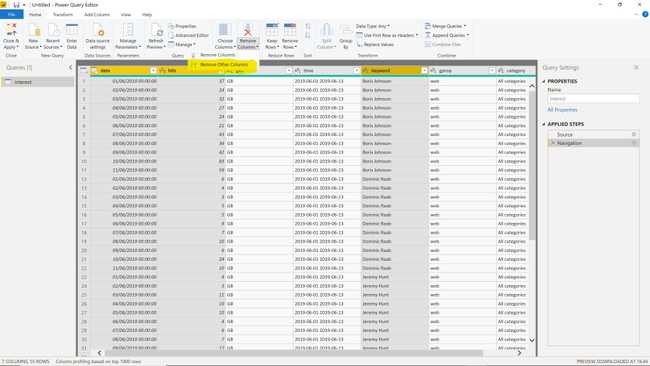Select the Navigation applied step

click(x=592, y=143)
